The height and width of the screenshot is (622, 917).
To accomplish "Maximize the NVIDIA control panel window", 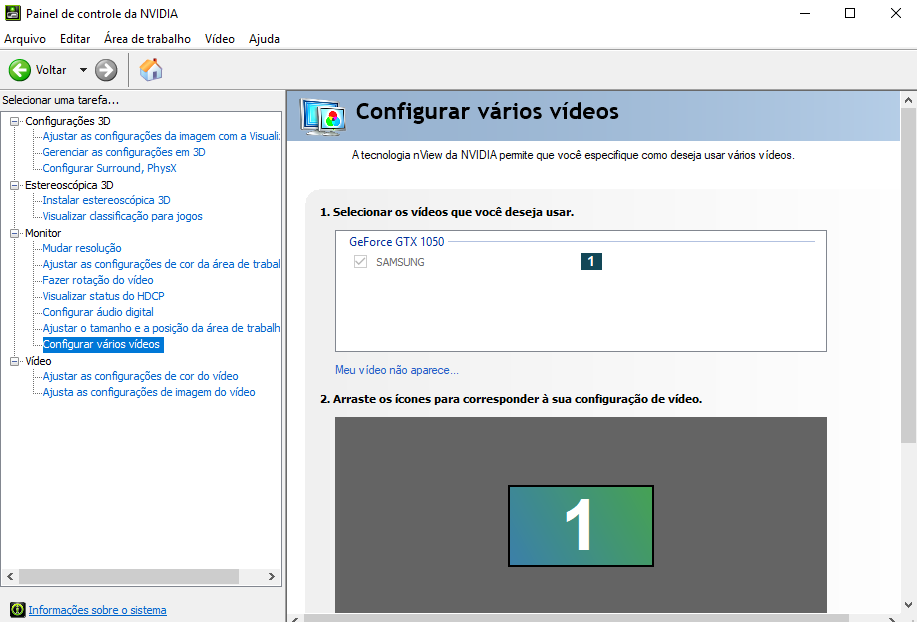I will pyautogui.click(x=850, y=13).
